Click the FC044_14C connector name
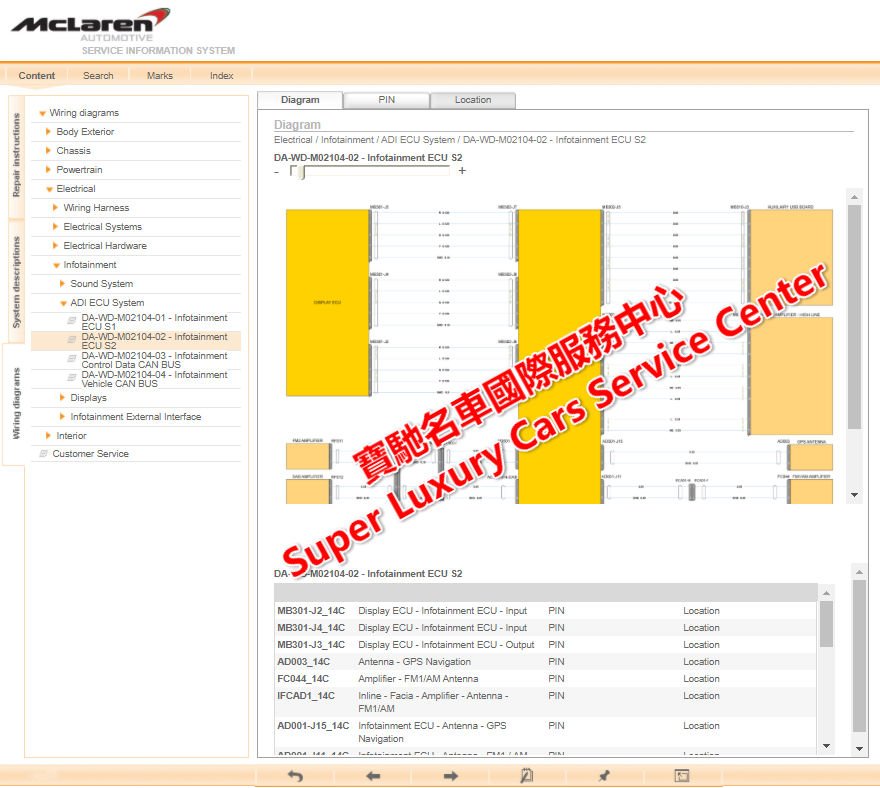 click(303, 679)
